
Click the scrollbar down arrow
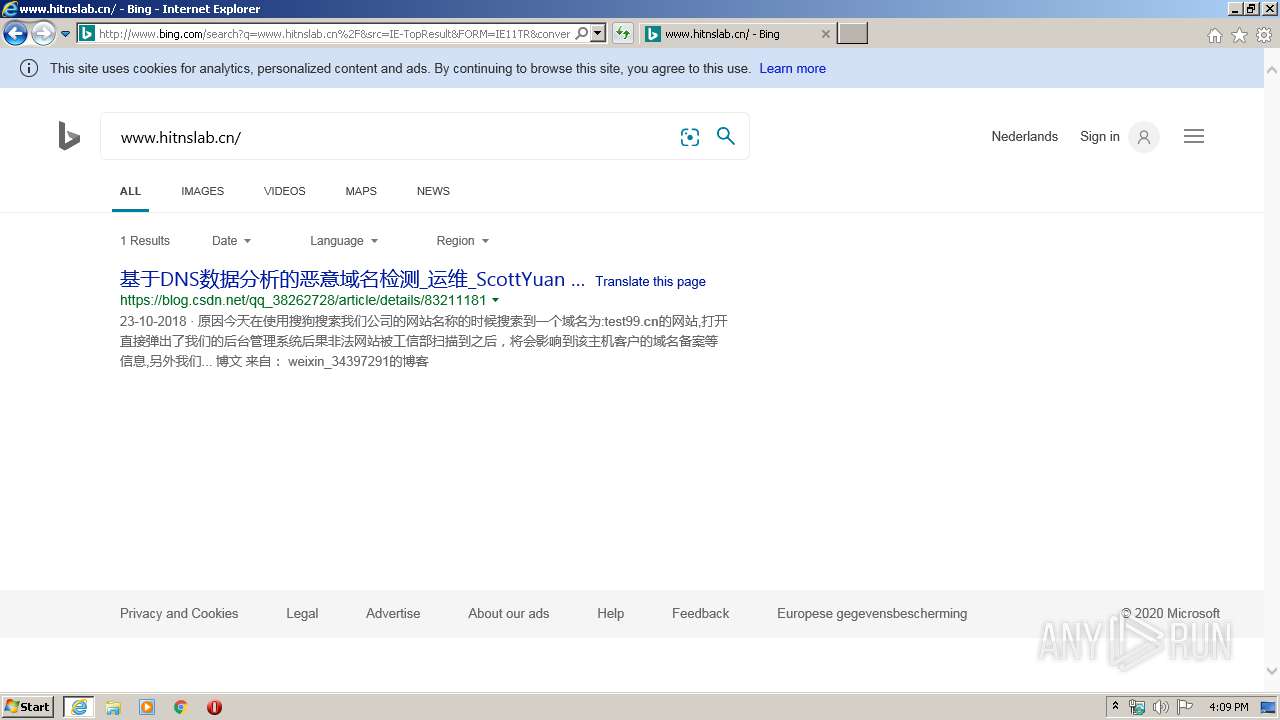click(x=1272, y=672)
